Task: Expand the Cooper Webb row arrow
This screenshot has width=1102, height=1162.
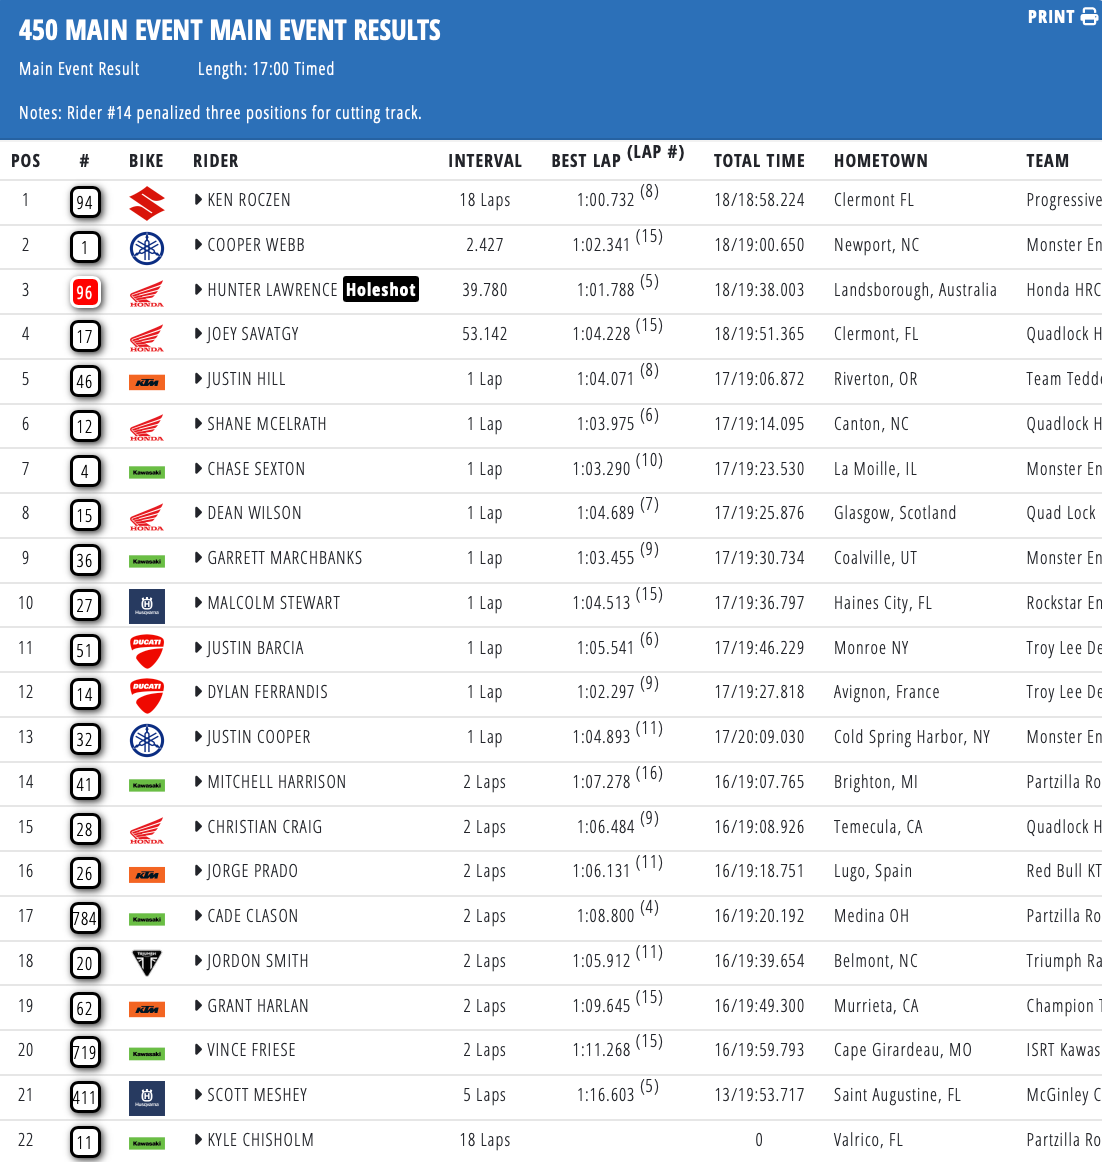Action: click(199, 245)
